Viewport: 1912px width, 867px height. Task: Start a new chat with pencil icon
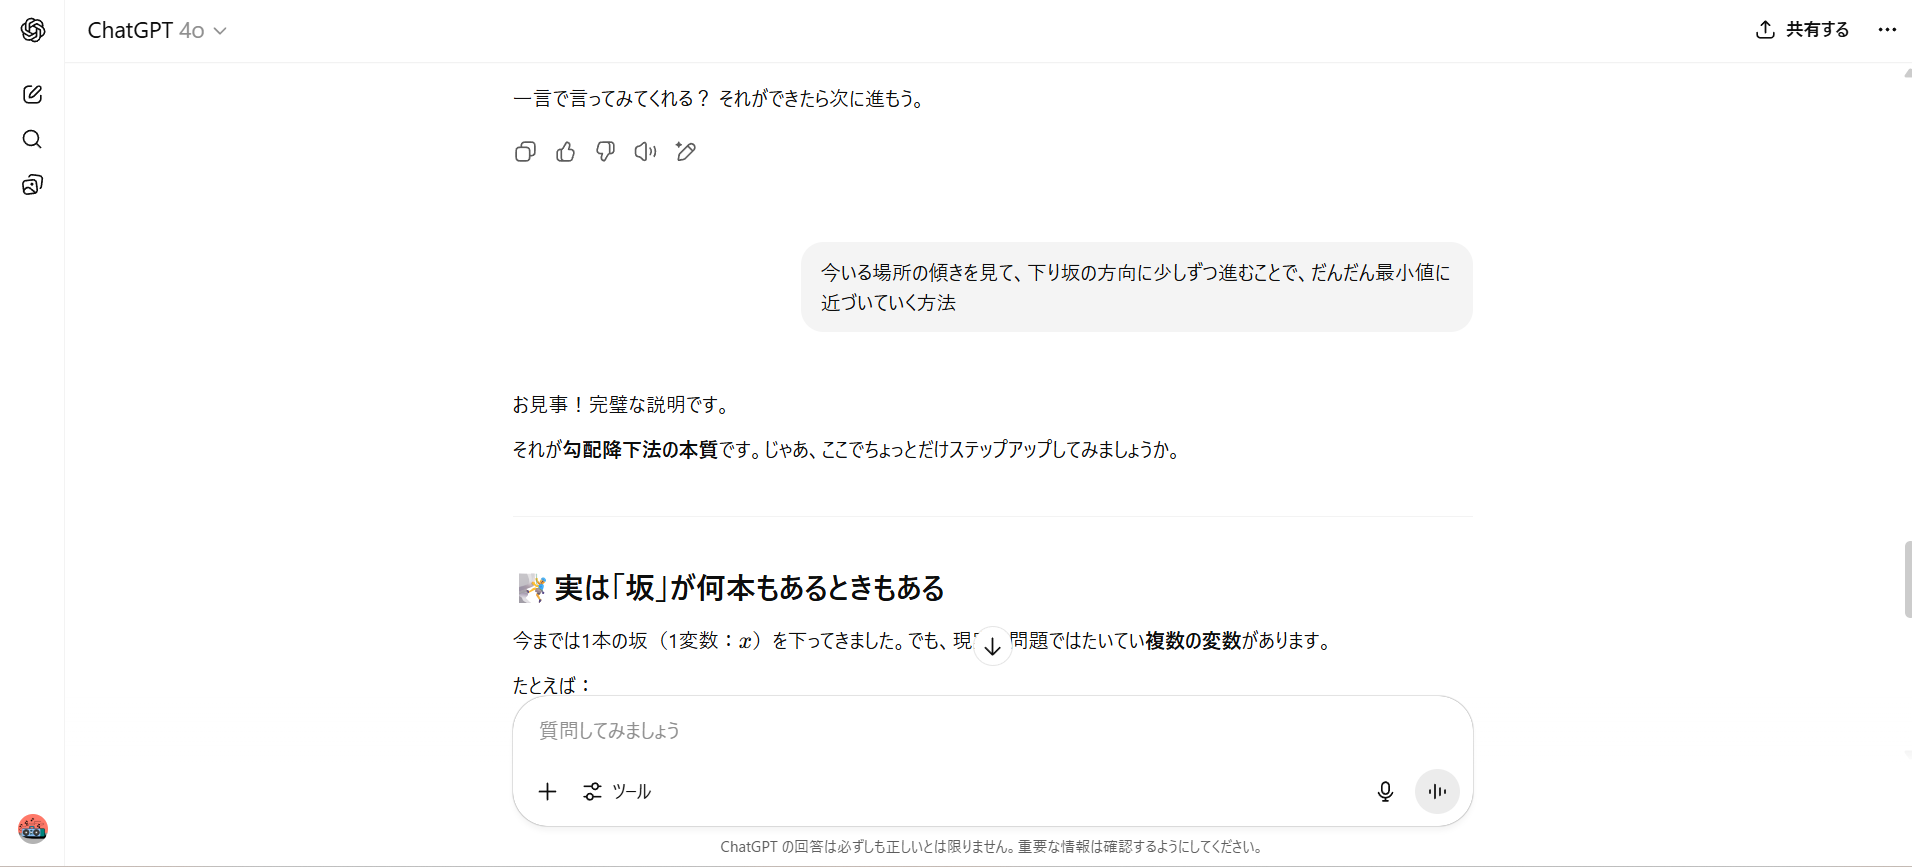click(32, 94)
